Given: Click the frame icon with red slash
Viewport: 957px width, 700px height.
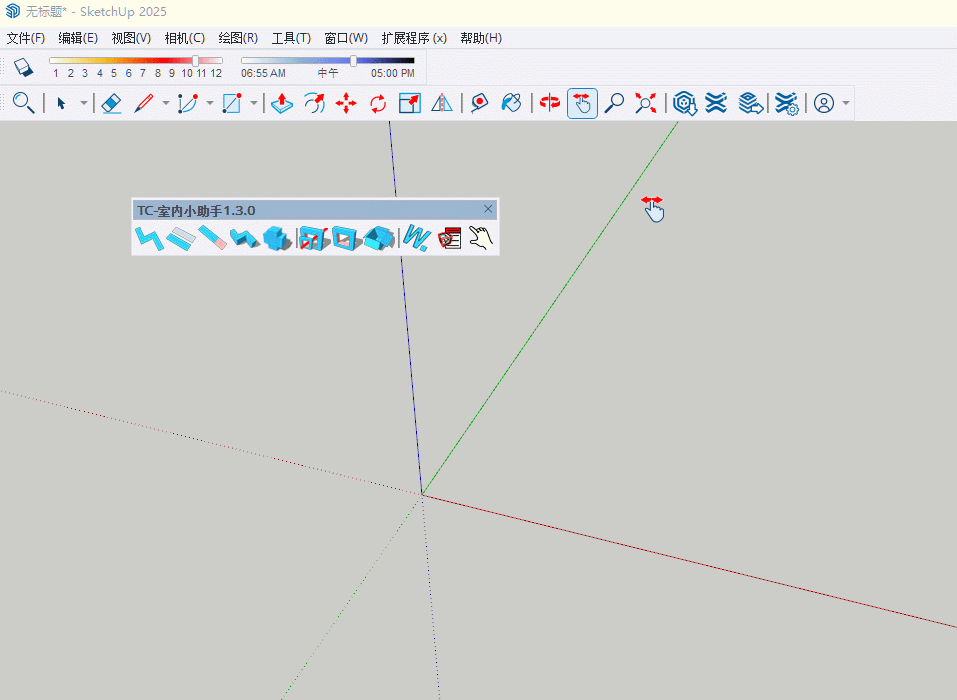Looking at the screenshot, I should click(314, 237).
